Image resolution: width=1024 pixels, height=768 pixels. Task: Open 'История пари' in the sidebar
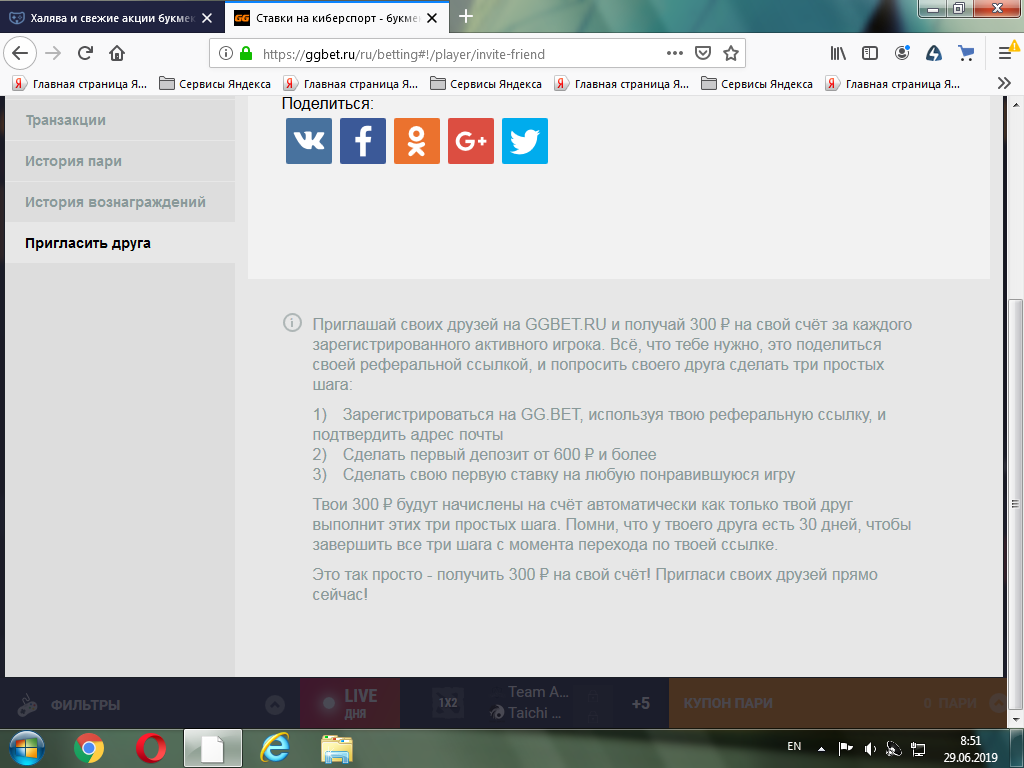coord(120,161)
